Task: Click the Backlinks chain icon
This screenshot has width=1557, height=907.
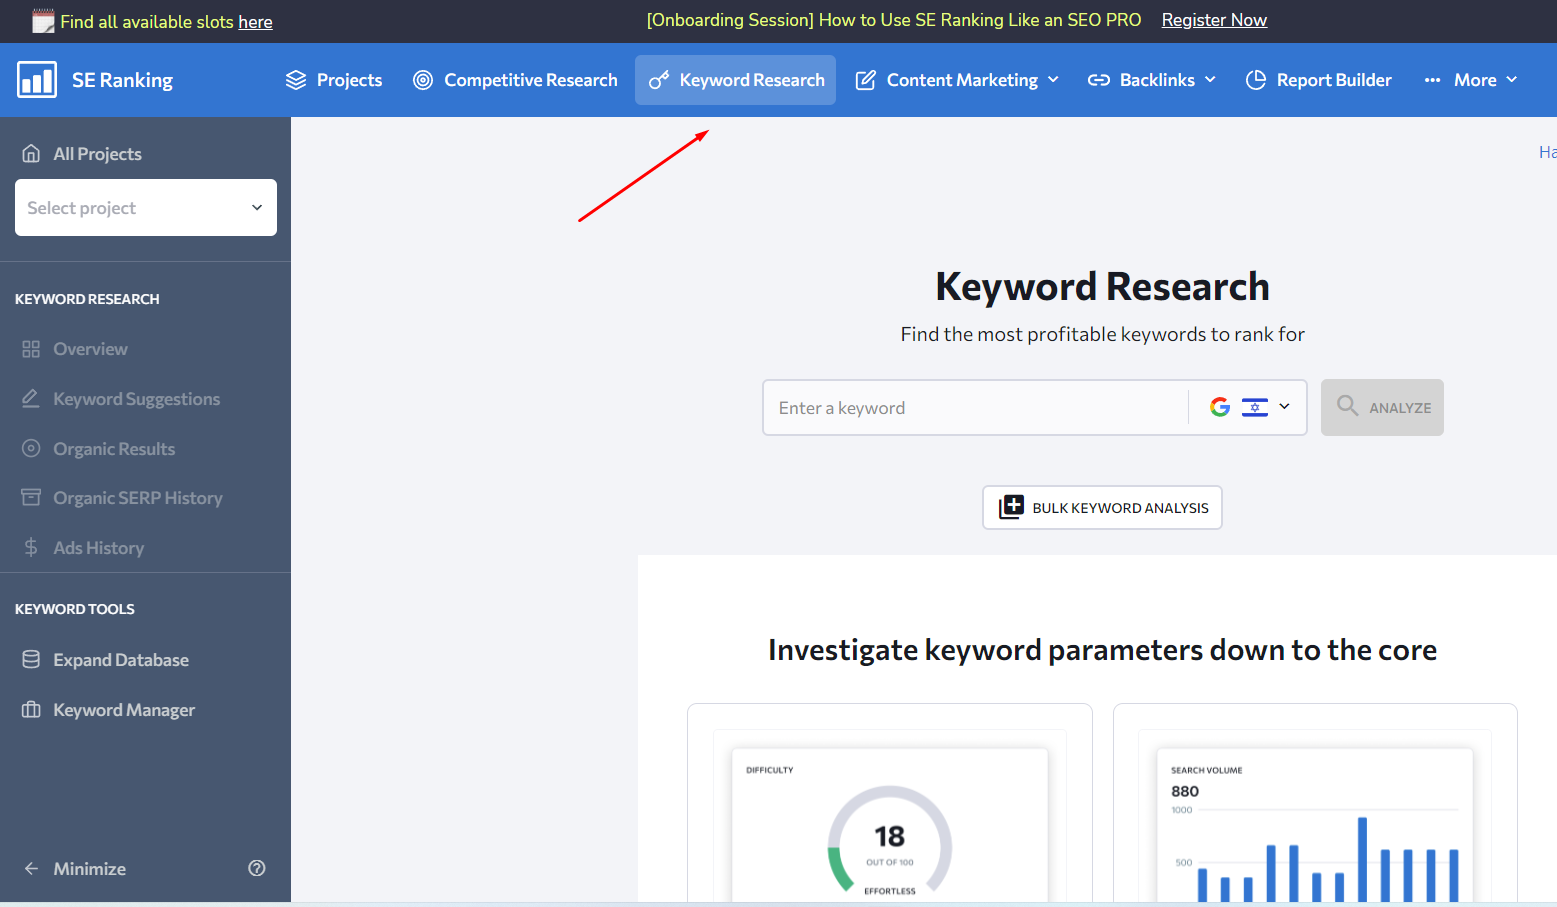Action: (x=1099, y=80)
